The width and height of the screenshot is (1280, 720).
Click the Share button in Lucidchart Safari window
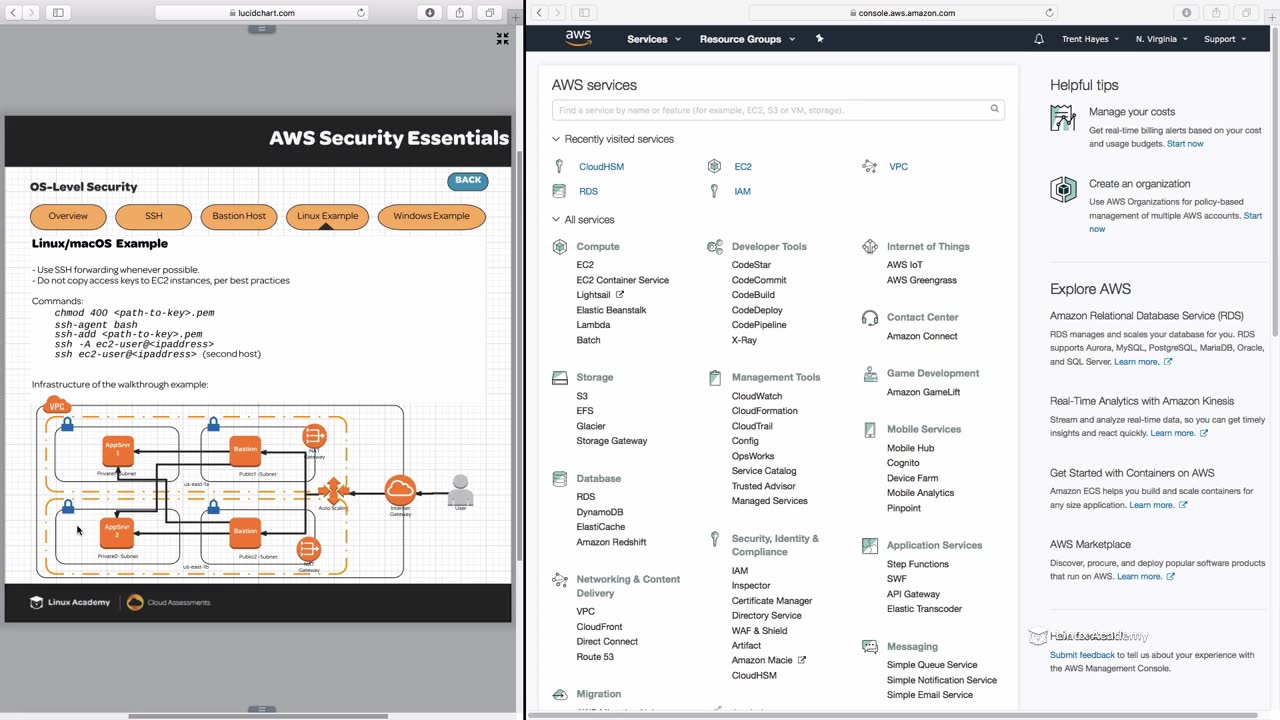pyautogui.click(x=460, y=13)
